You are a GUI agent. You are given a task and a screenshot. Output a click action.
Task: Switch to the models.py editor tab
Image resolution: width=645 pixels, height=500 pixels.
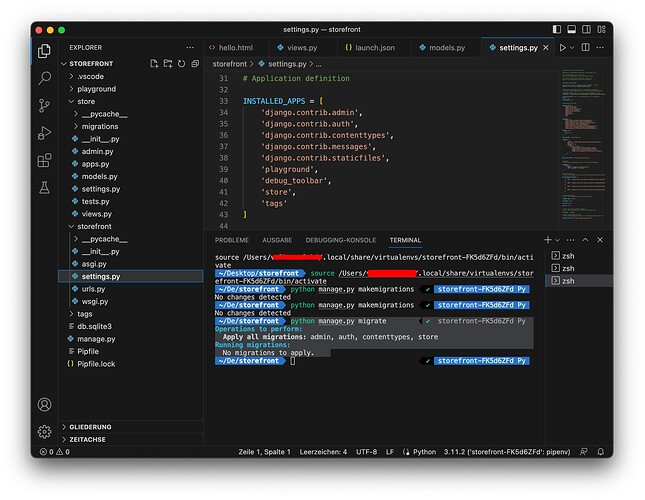446,47
